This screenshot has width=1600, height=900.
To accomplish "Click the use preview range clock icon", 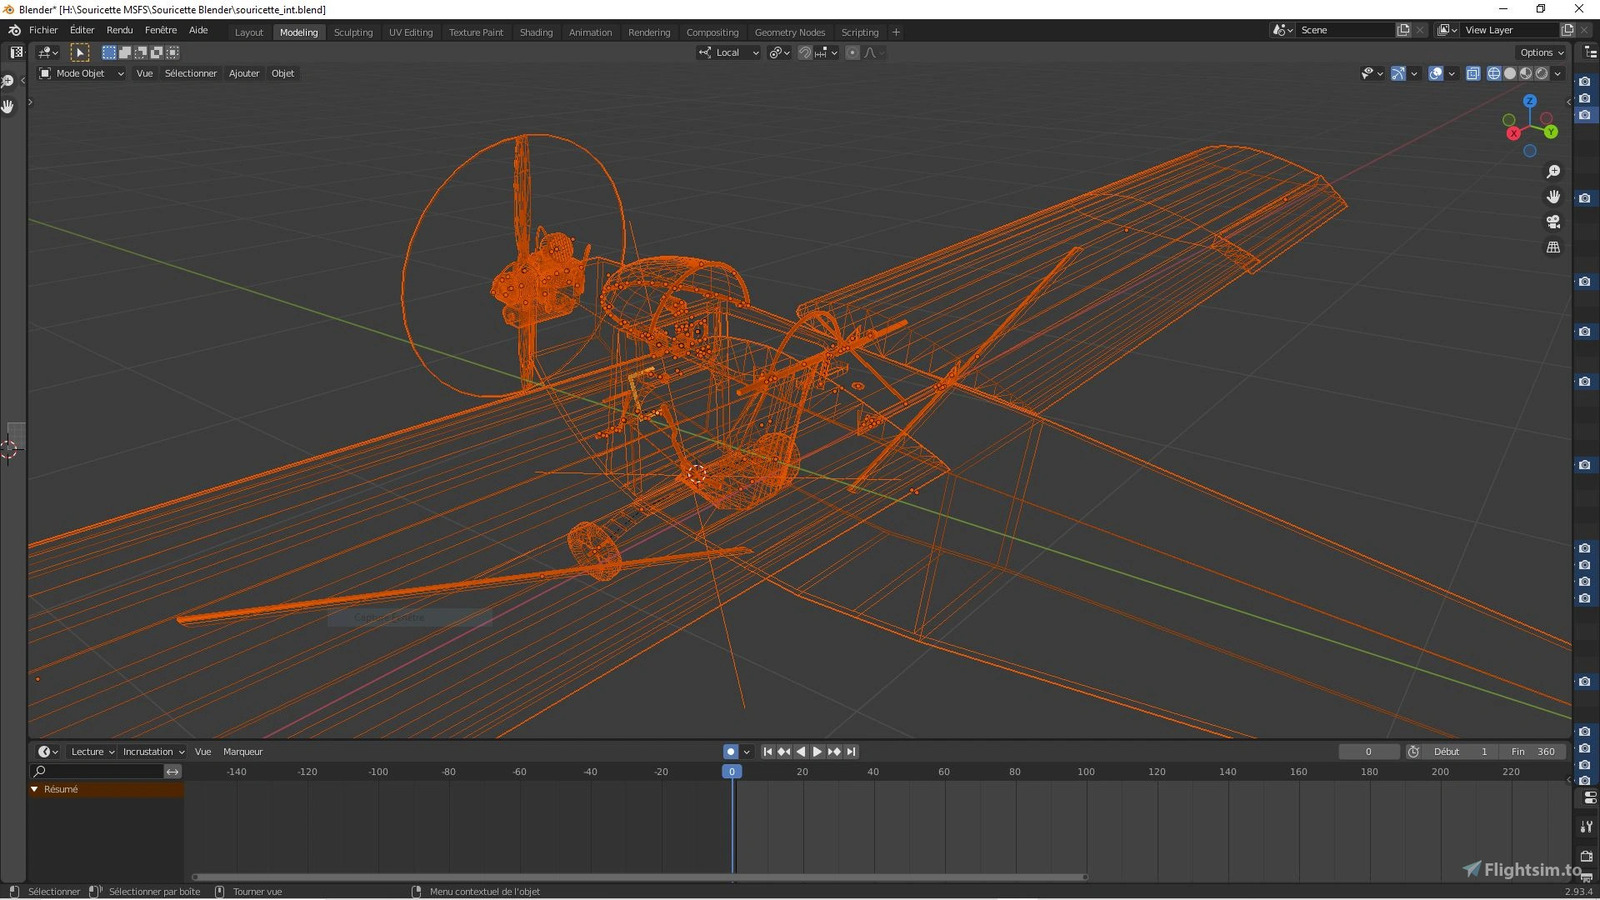I will click(x=1413, y=752).
